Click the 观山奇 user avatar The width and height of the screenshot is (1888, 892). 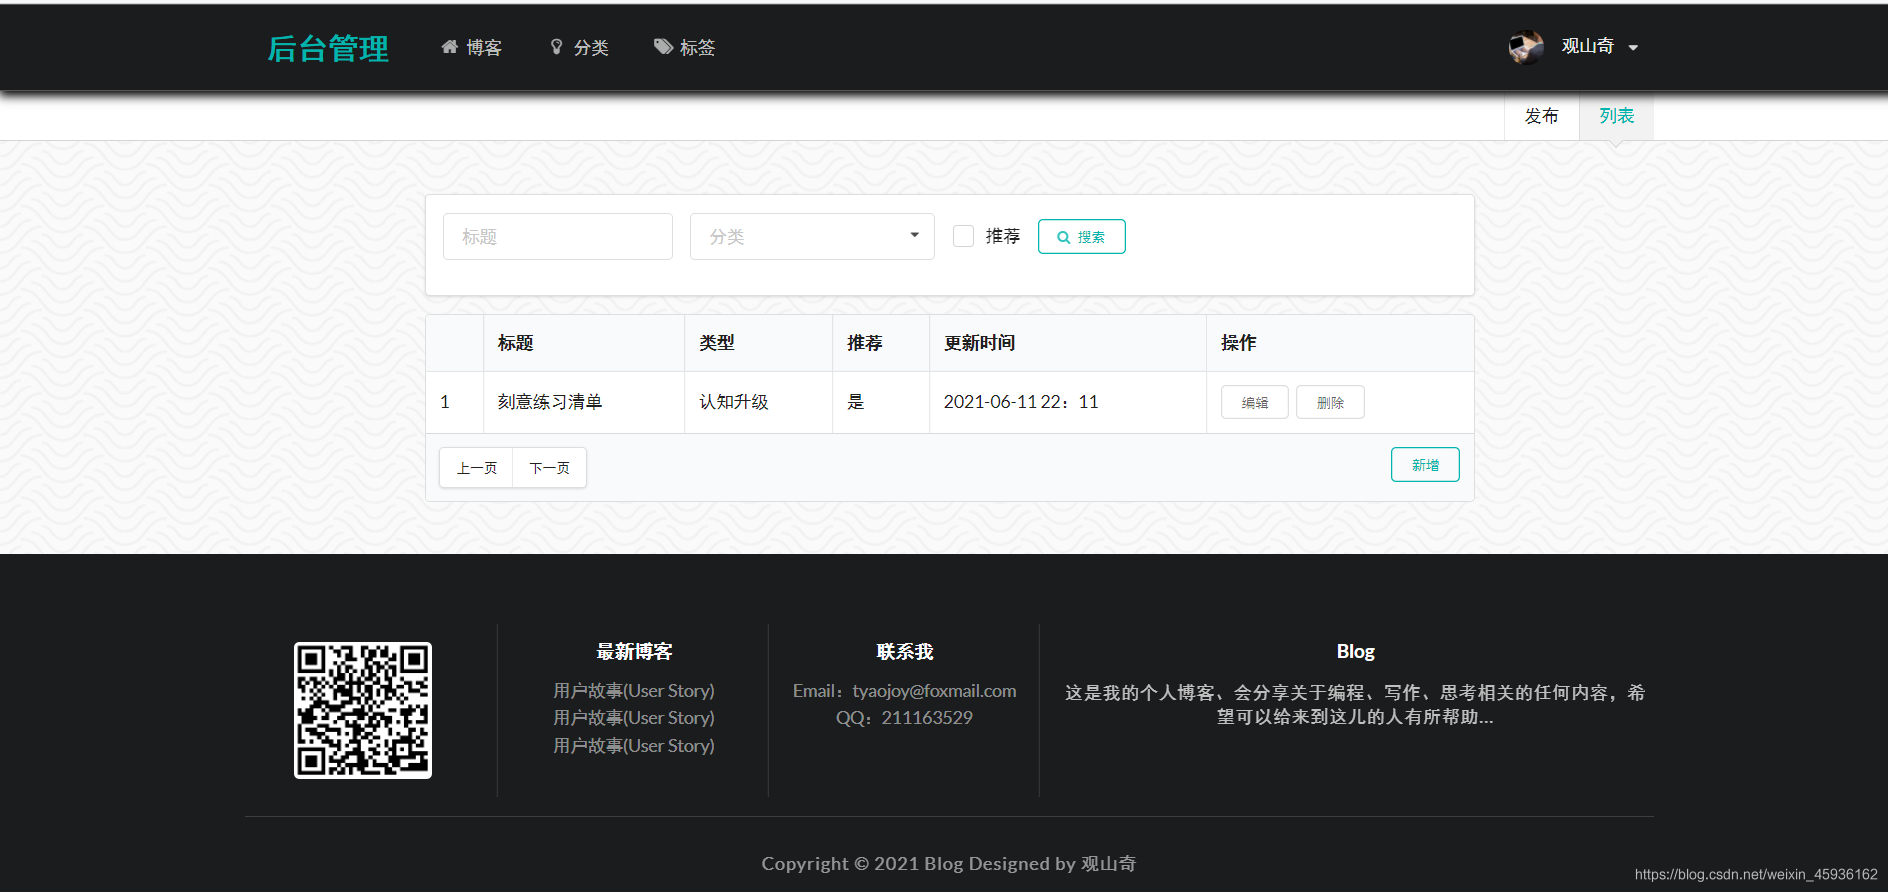pos(1526,46)
